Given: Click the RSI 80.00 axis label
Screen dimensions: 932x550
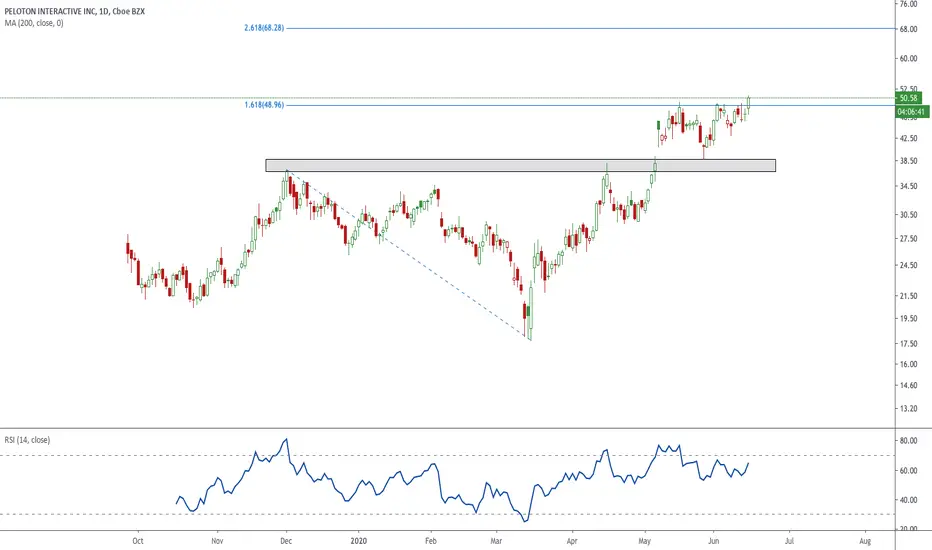Looking at the screenshot, I should pos(908,441).
